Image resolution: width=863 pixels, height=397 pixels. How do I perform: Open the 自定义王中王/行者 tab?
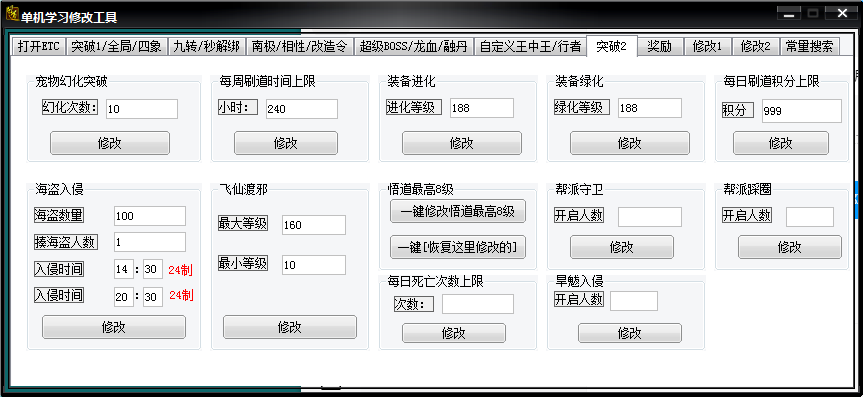(x=530, y=46)
